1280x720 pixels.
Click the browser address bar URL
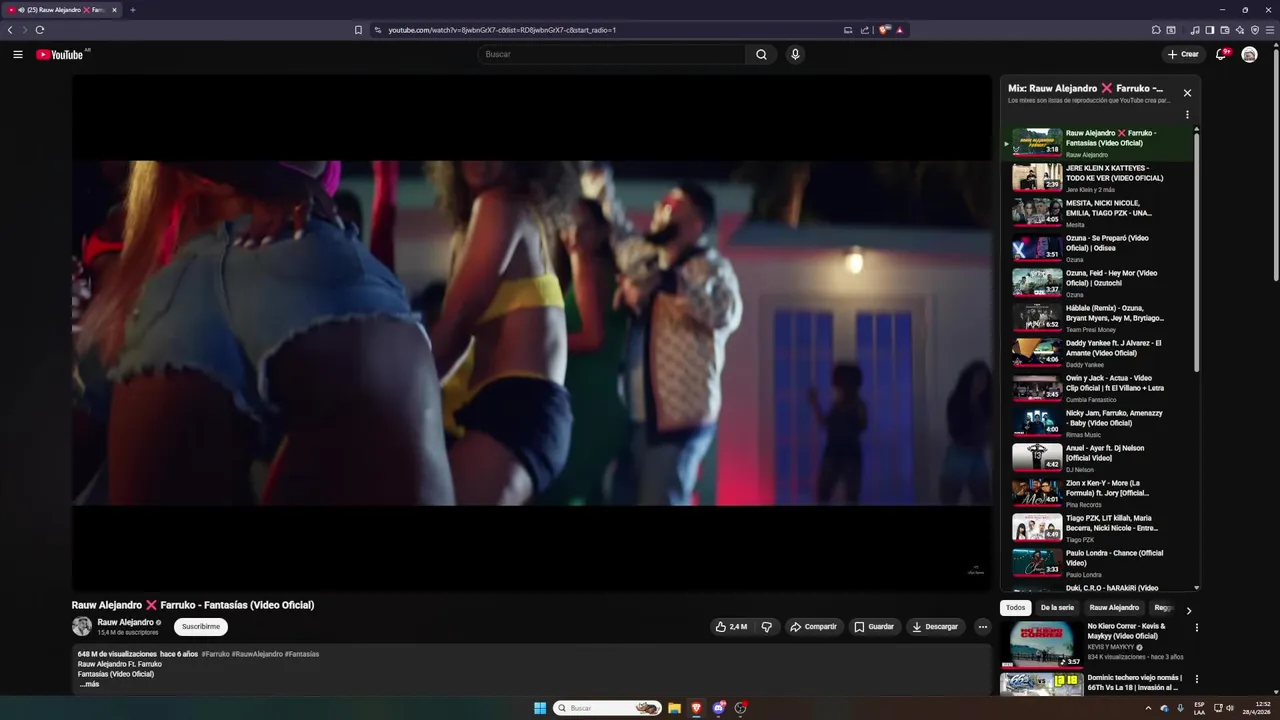coord(502,30)
